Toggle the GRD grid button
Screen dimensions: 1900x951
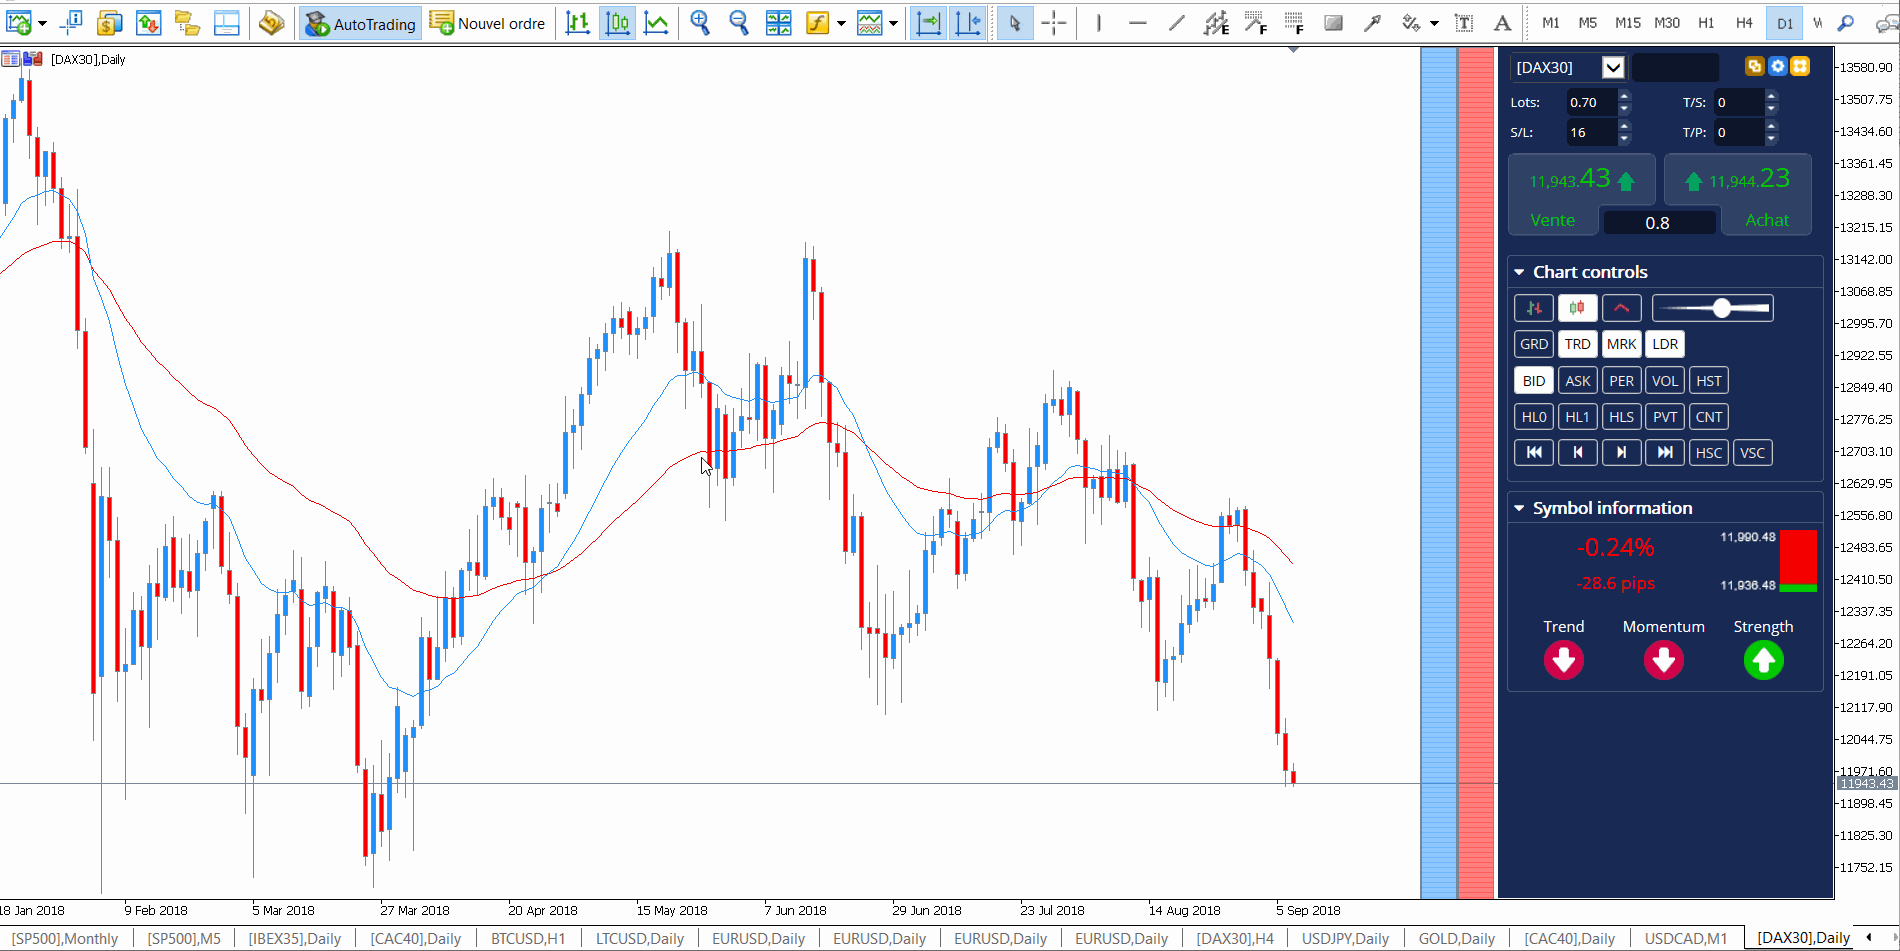tap(1534, 344)
